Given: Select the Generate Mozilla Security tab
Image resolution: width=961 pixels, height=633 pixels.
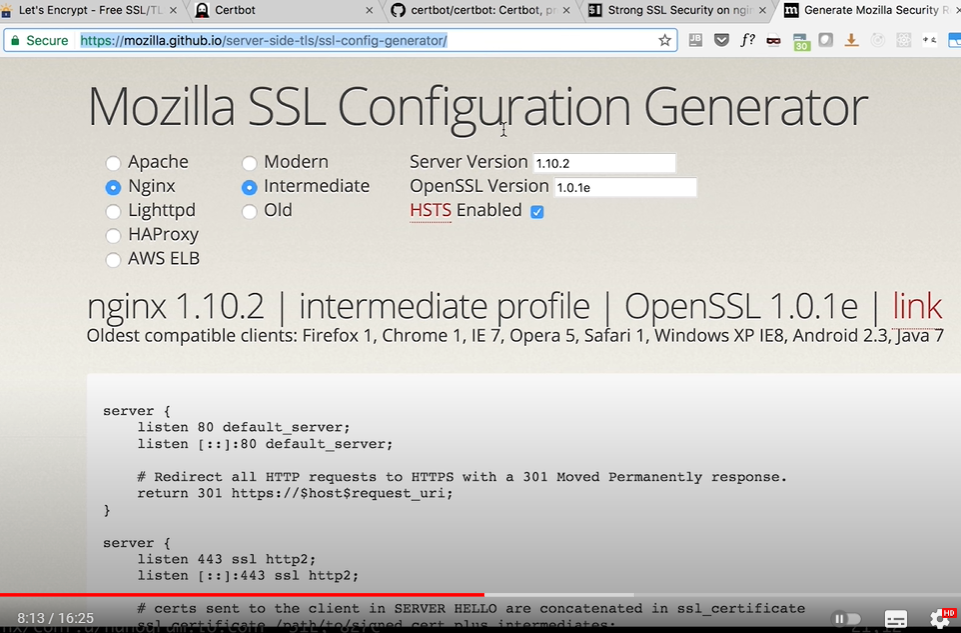Looking at the screenshot, I should click(870, 10).
